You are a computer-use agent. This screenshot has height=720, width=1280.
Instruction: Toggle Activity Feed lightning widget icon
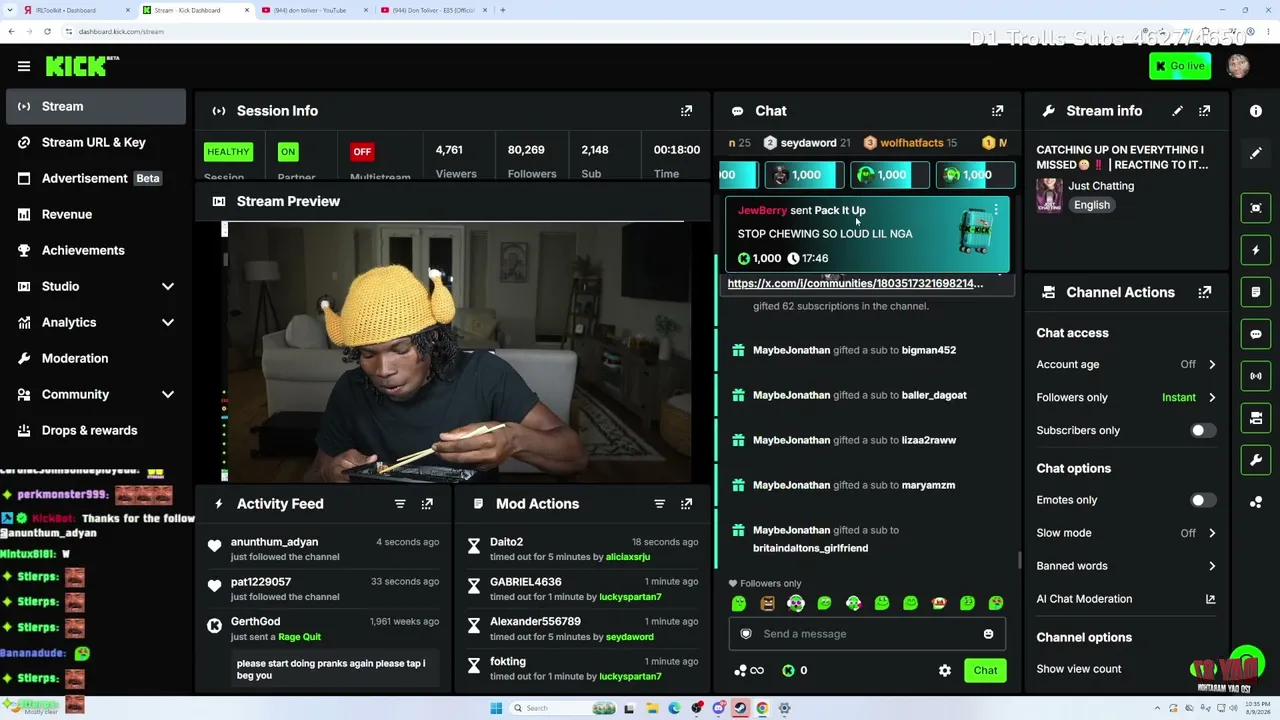click(x=1256, y=250)
